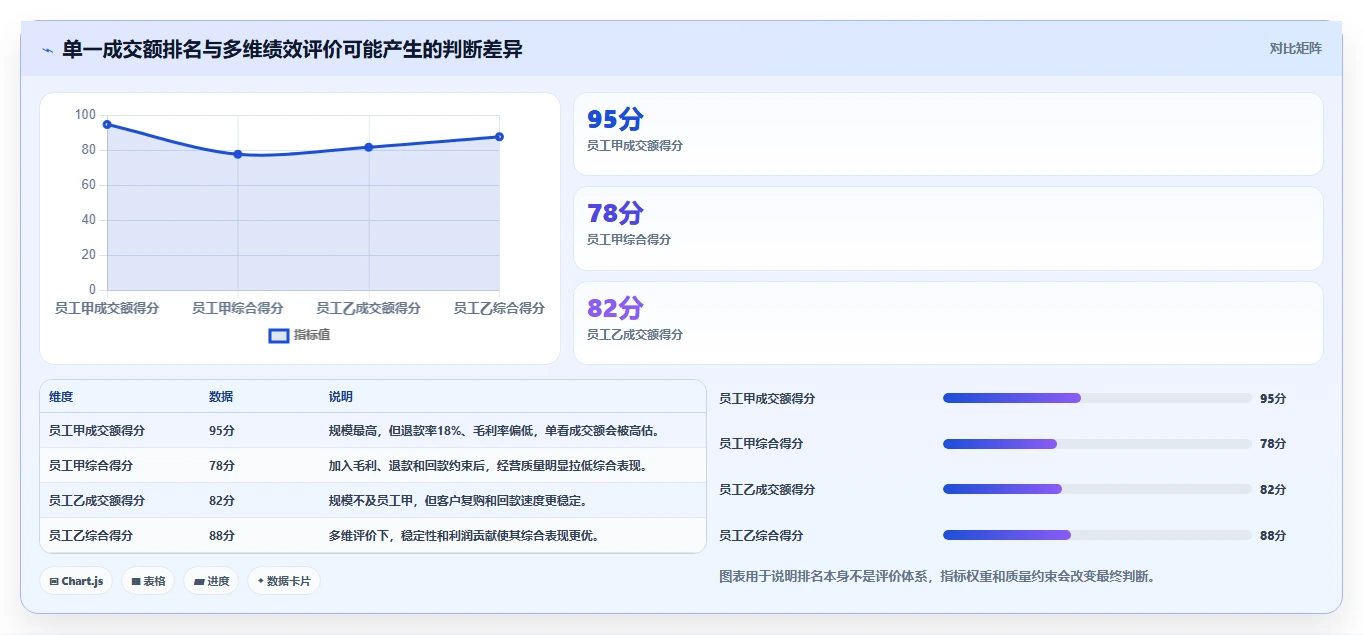
Task: Select the chart data point for 员工甲综合得分
Action: pos(238,154)
